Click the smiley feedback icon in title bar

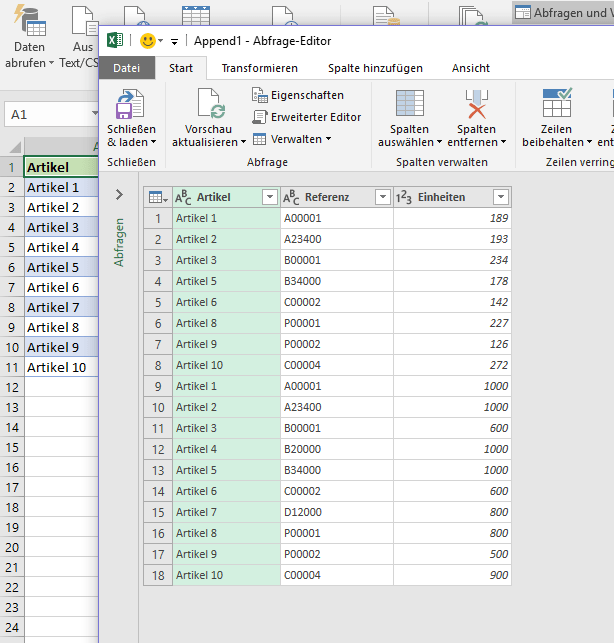pos(147,41)
